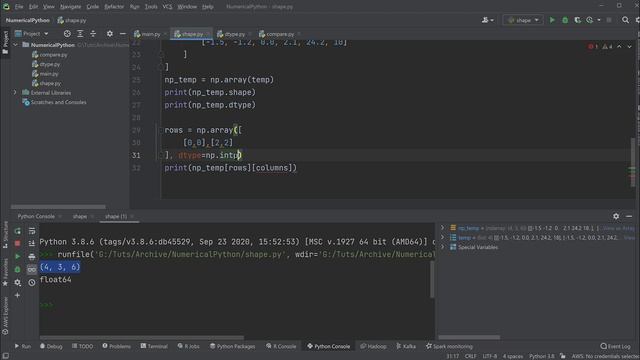
Task: Expand the np_temp variable
Action: [443, 228]
